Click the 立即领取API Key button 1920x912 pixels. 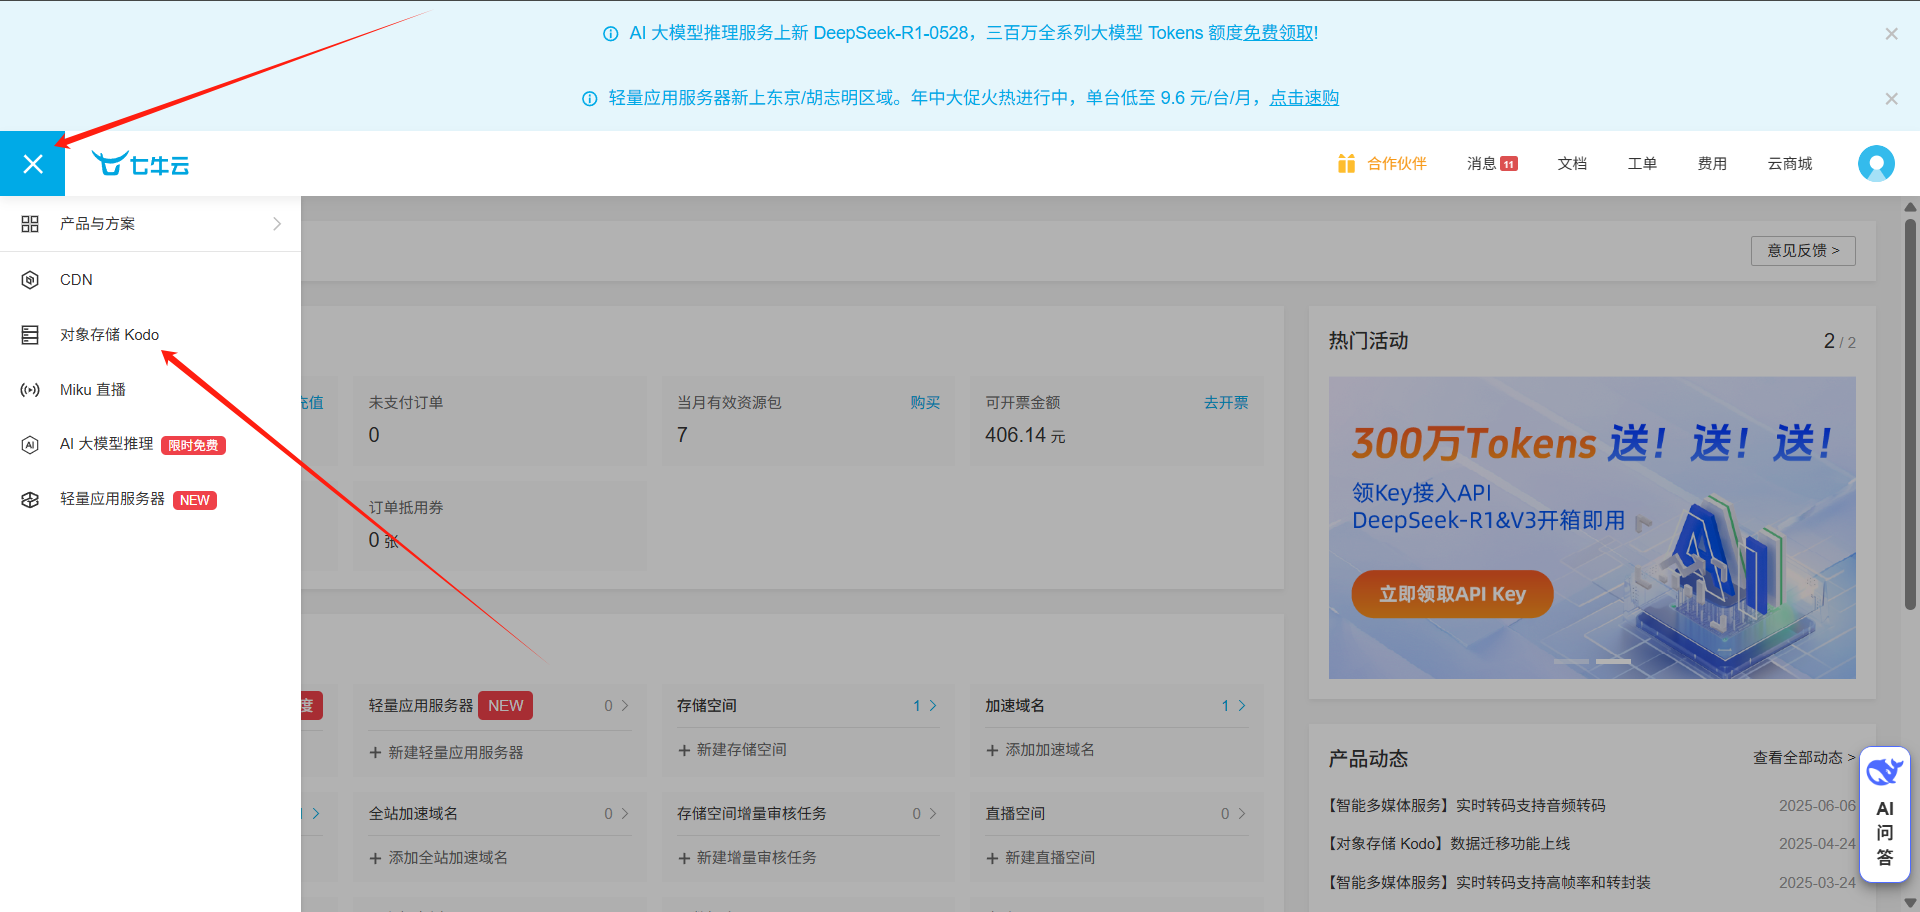1452,594
